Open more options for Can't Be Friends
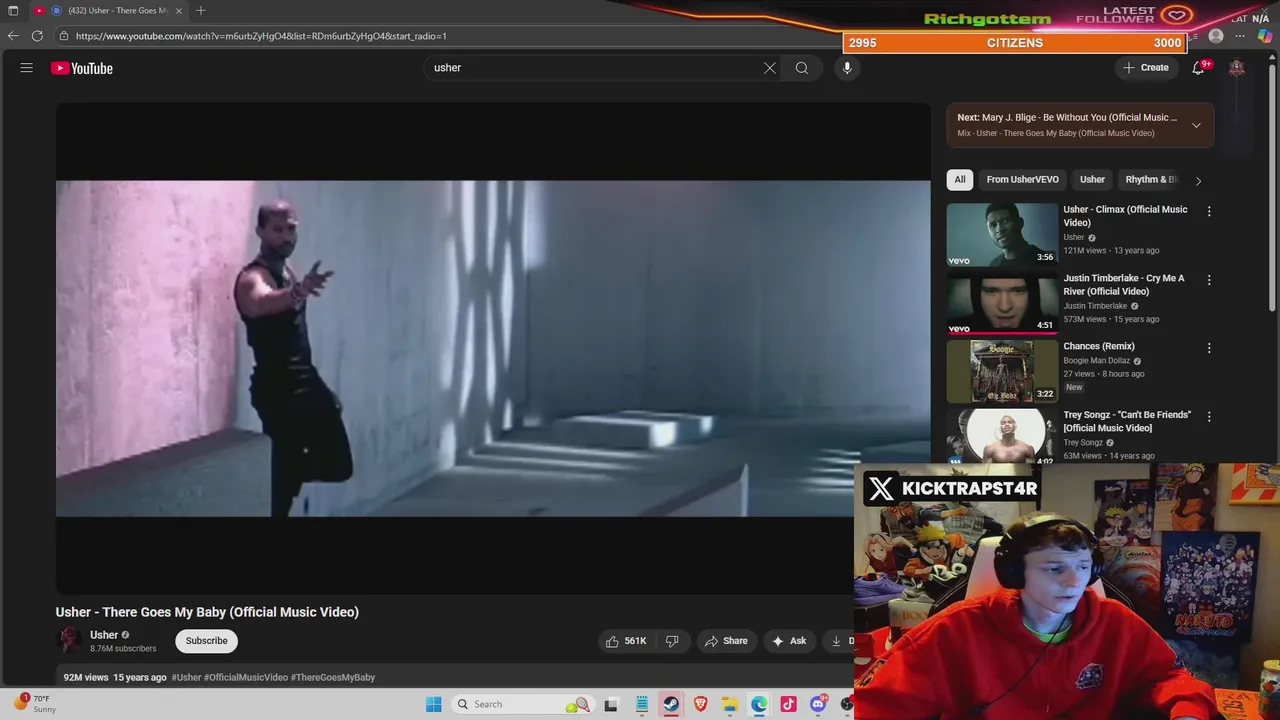Viewport: 1280px width, 720px height. point(1209,416)
